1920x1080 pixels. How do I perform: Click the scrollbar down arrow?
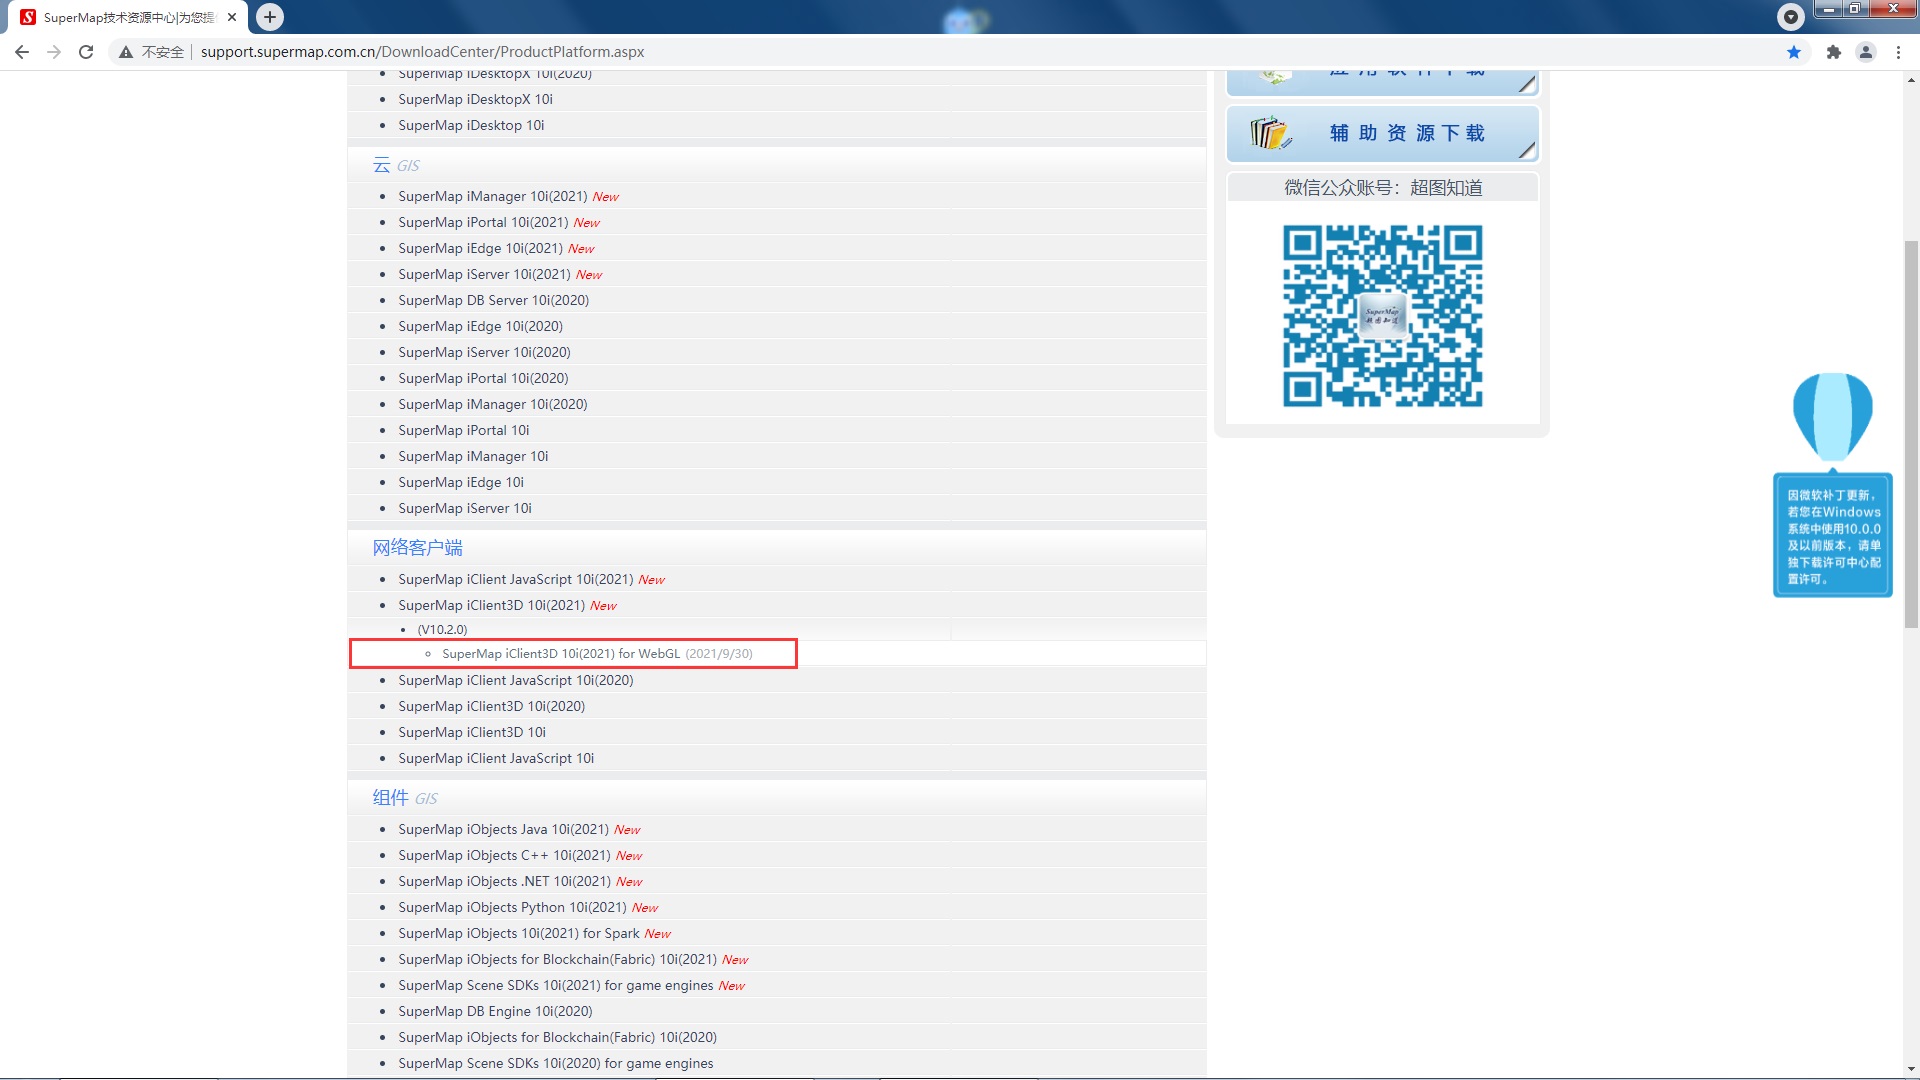pos(1911,1068)
